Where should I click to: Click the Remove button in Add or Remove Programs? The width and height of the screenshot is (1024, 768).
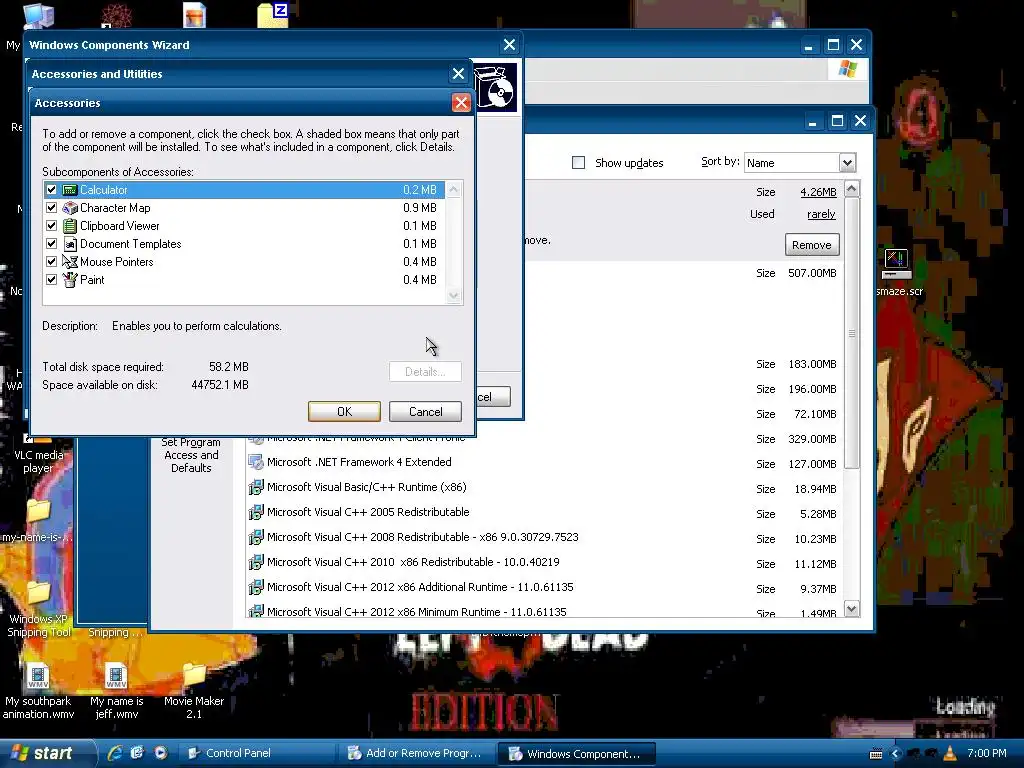click(812, 245)
